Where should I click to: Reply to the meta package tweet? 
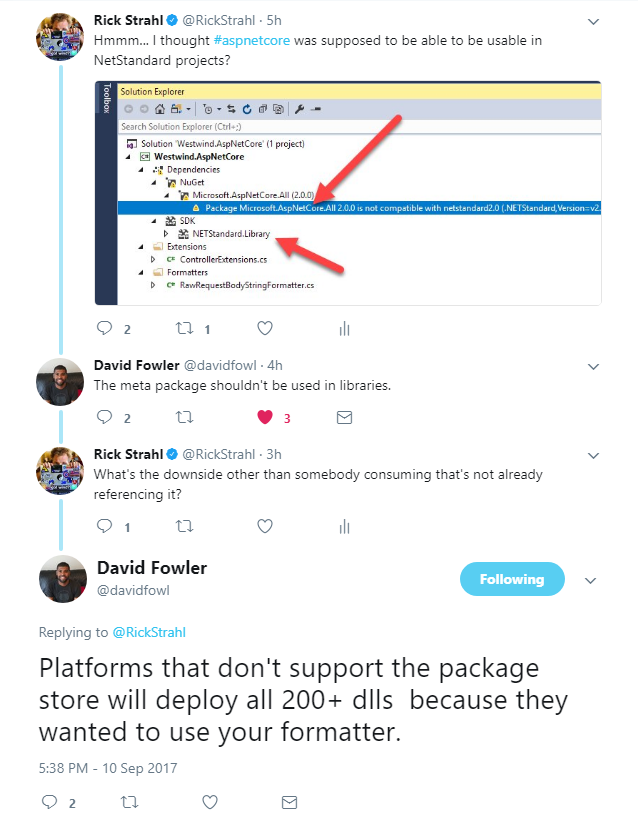[x=104, y=417]
